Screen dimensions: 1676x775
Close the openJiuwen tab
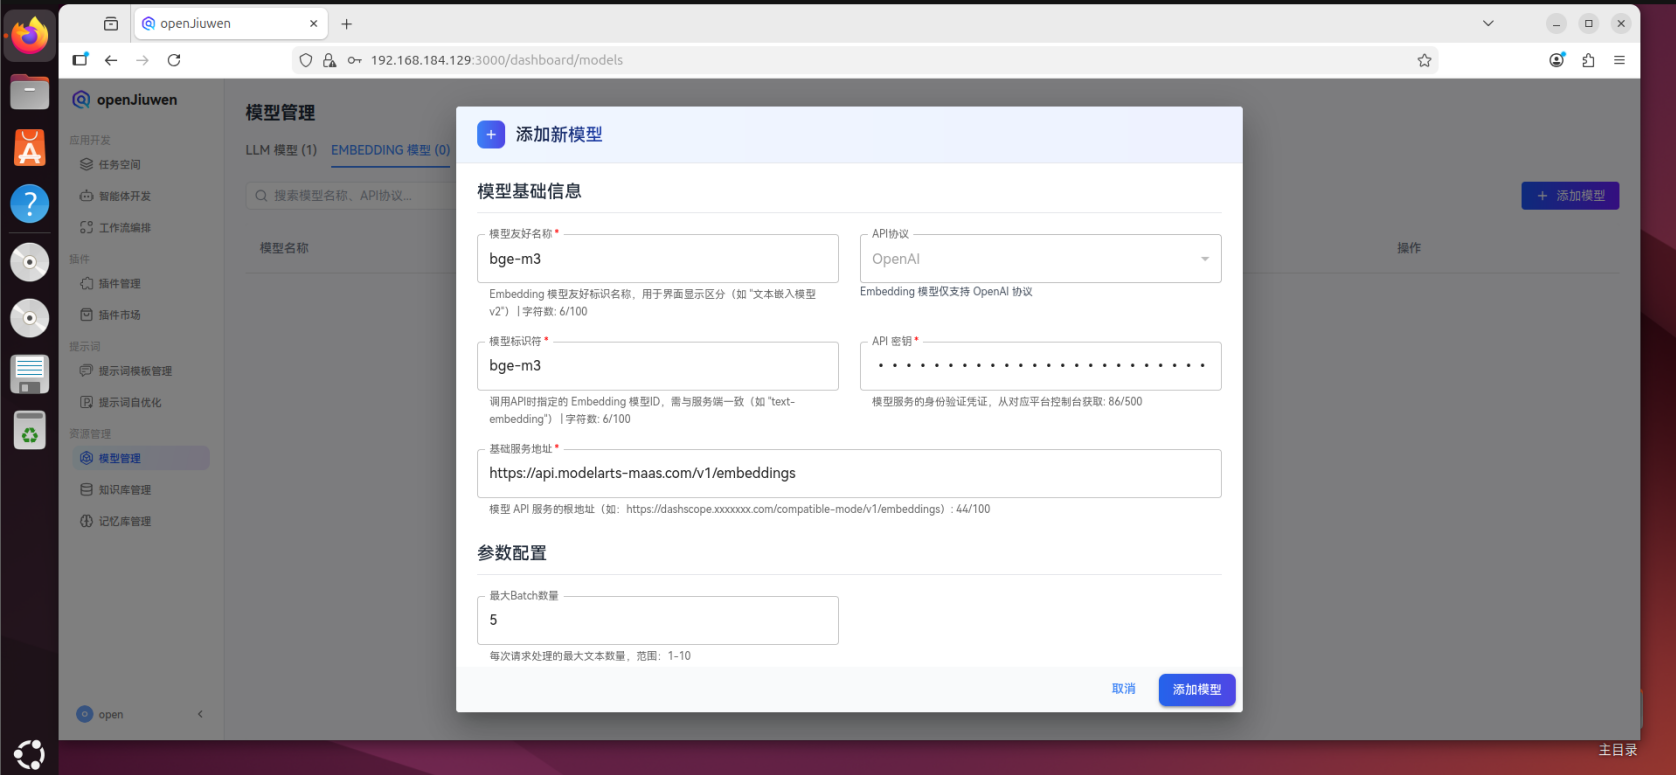(x=313, y=23)
